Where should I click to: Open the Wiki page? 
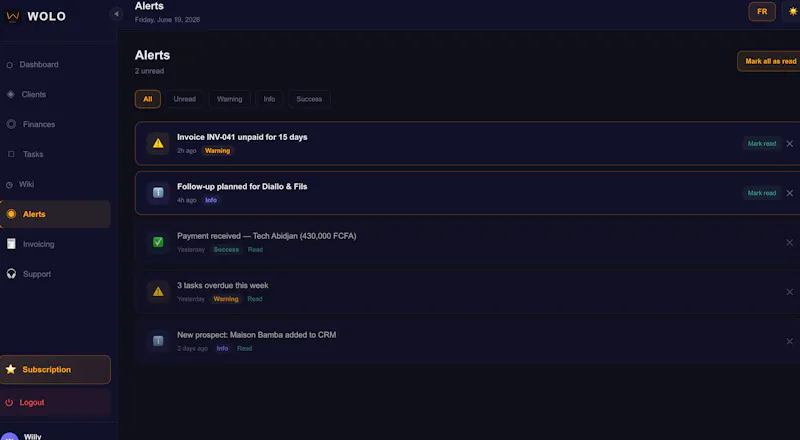(x=55, y=184)
